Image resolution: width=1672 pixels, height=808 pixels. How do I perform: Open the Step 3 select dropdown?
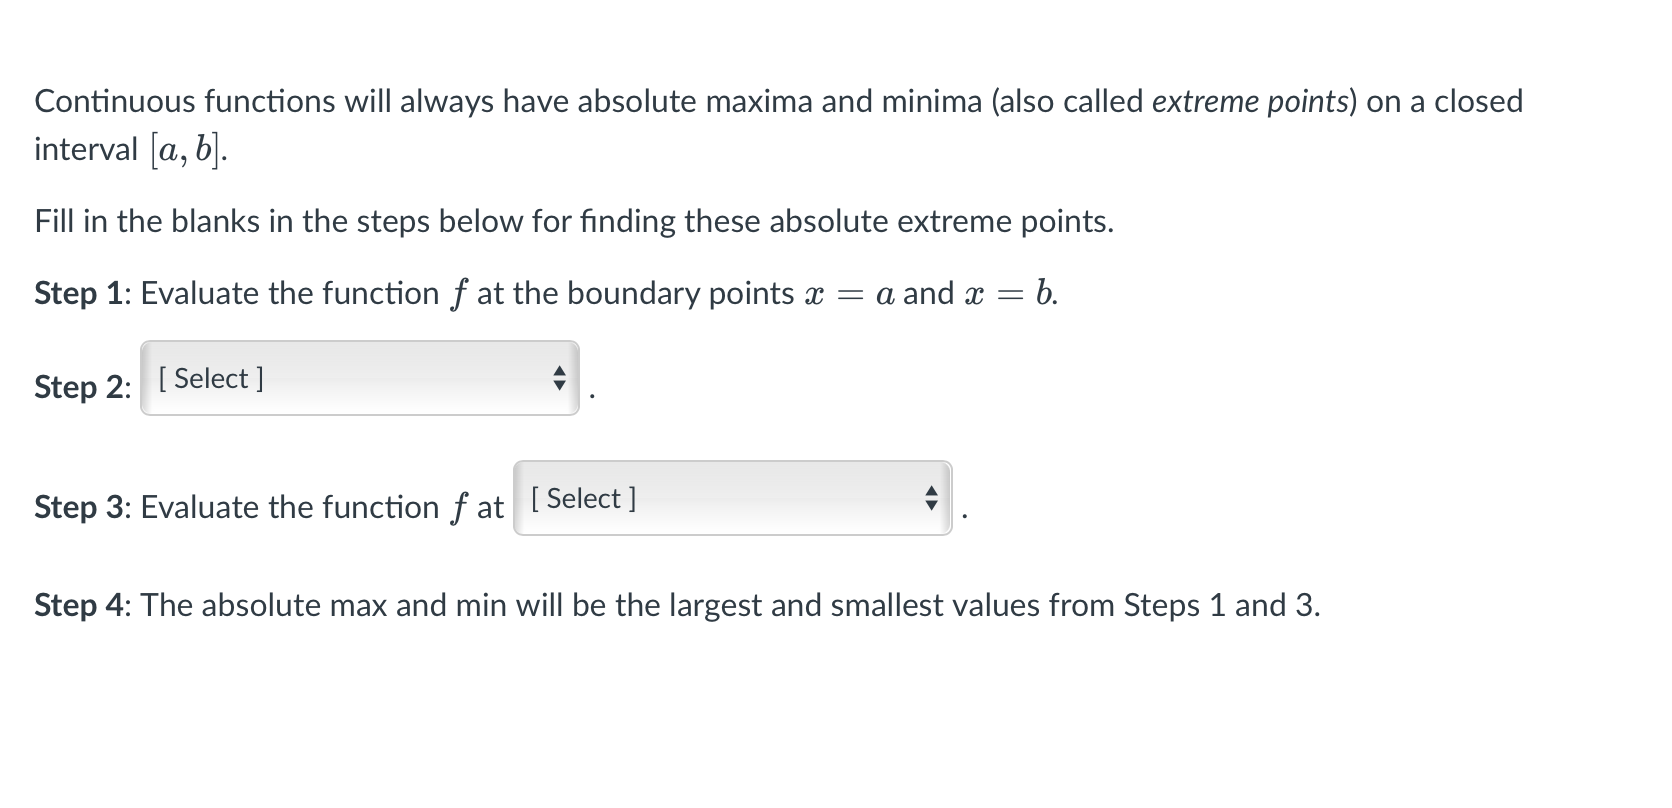coord(733,499)
